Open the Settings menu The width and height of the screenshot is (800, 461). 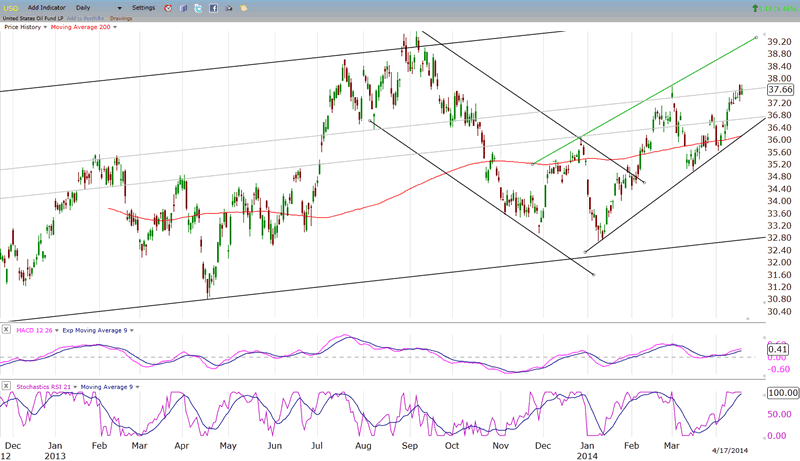pyautogui.click(x=143, y=8)
